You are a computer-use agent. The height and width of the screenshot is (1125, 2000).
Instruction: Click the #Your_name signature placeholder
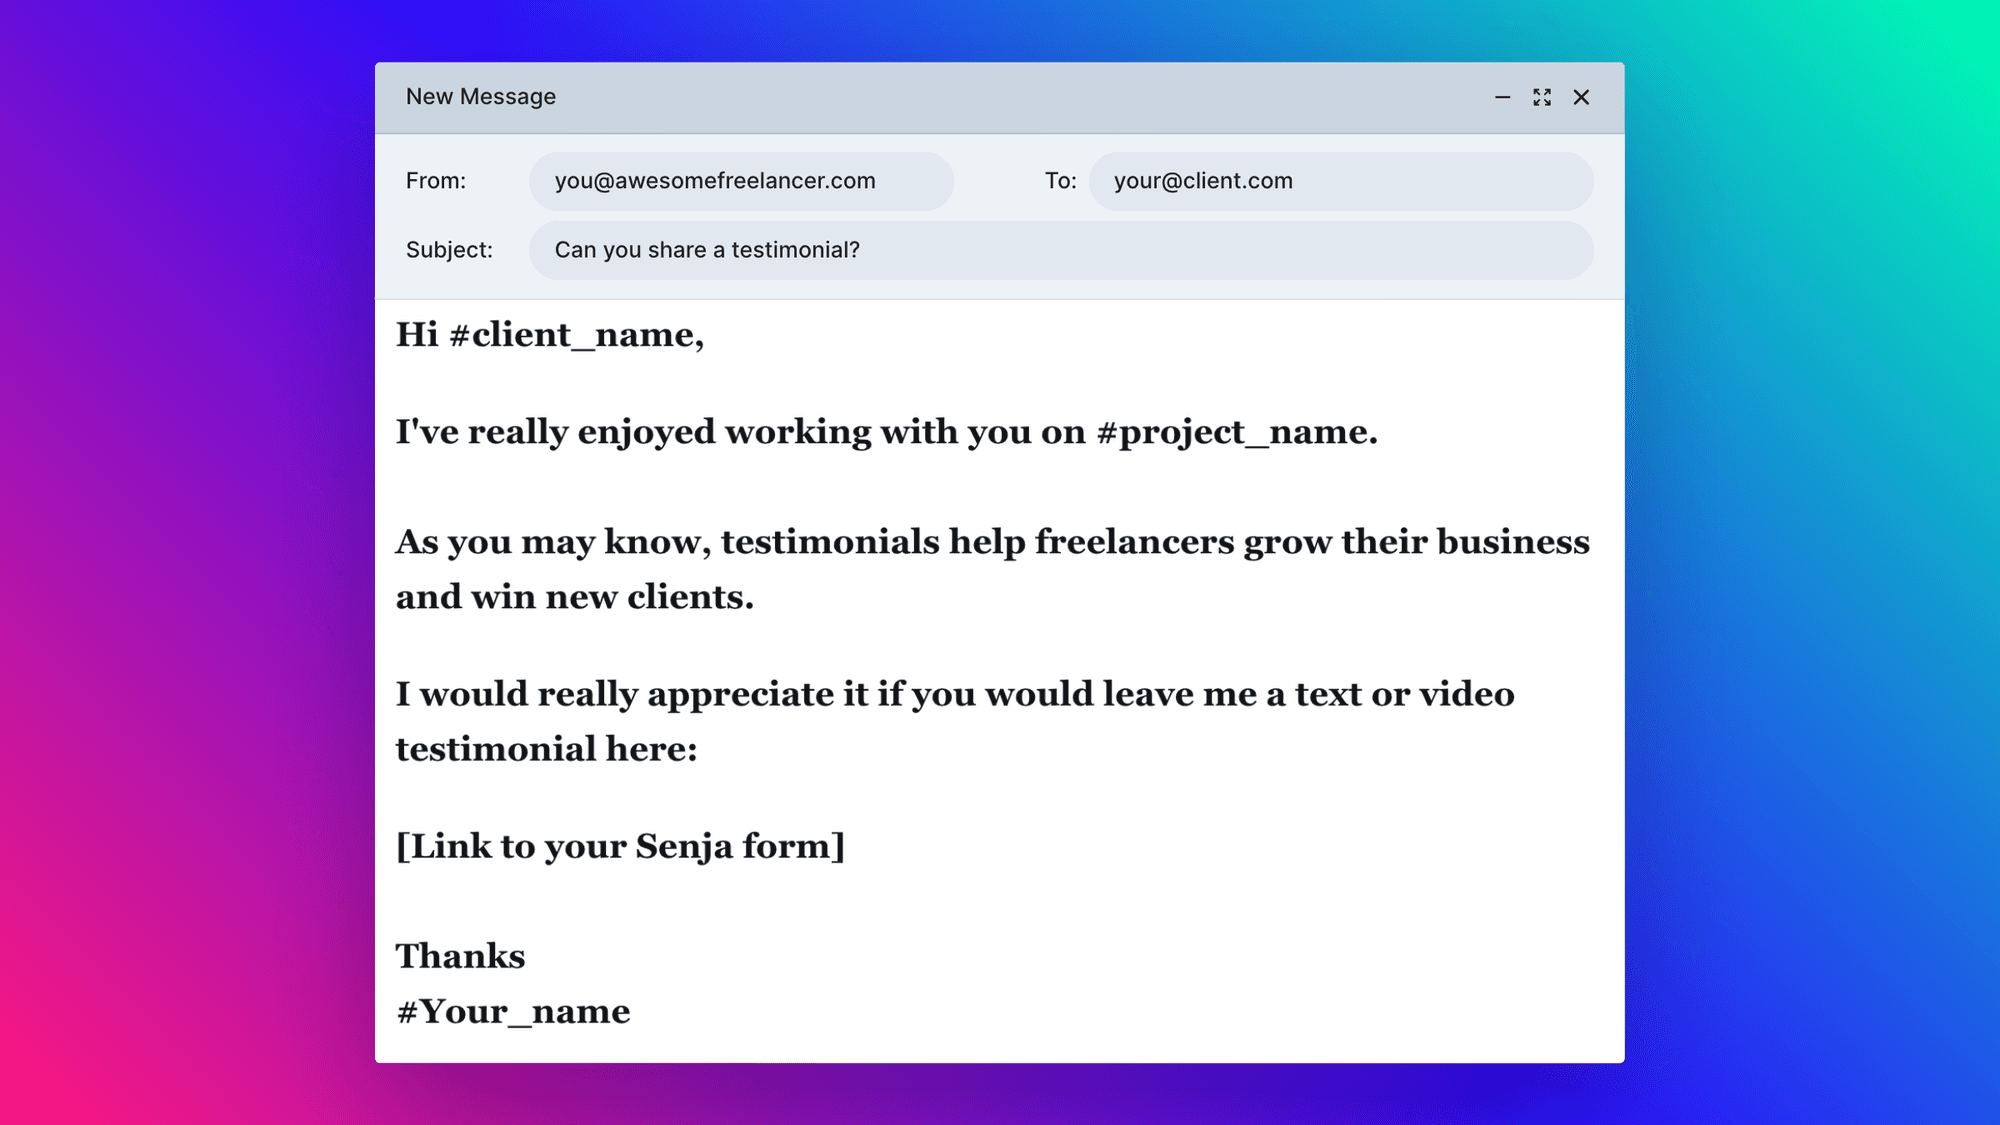tap(513, 1011)
